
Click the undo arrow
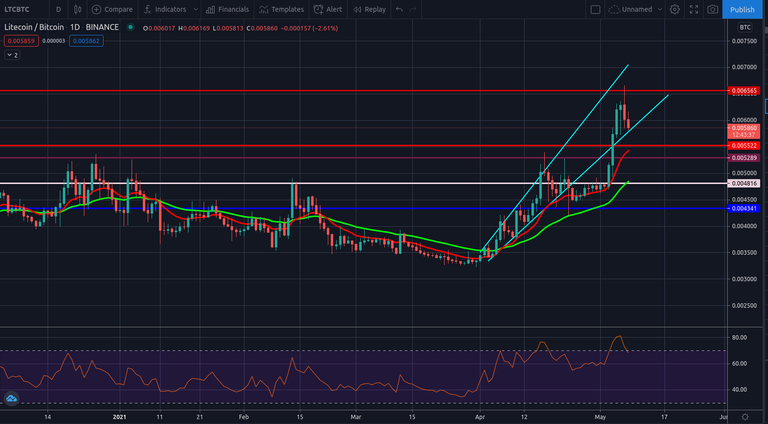point(399,9)
